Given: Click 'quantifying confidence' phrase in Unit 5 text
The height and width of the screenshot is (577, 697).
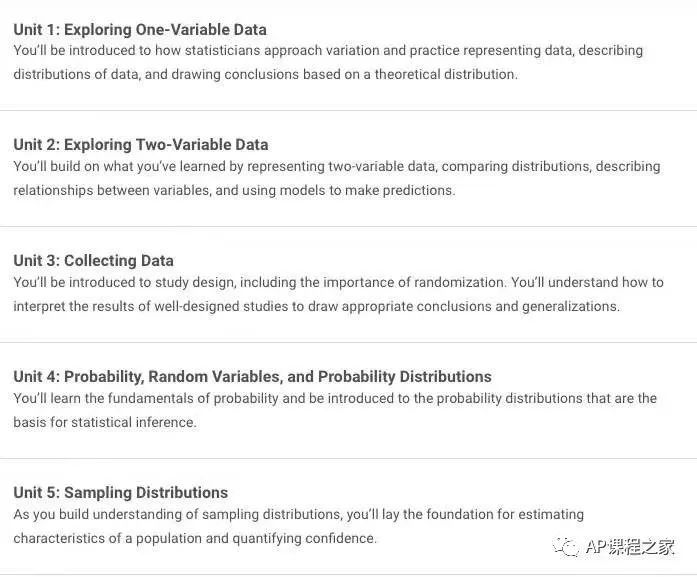Looking at the screenshot, I should [x=304, y=538].
